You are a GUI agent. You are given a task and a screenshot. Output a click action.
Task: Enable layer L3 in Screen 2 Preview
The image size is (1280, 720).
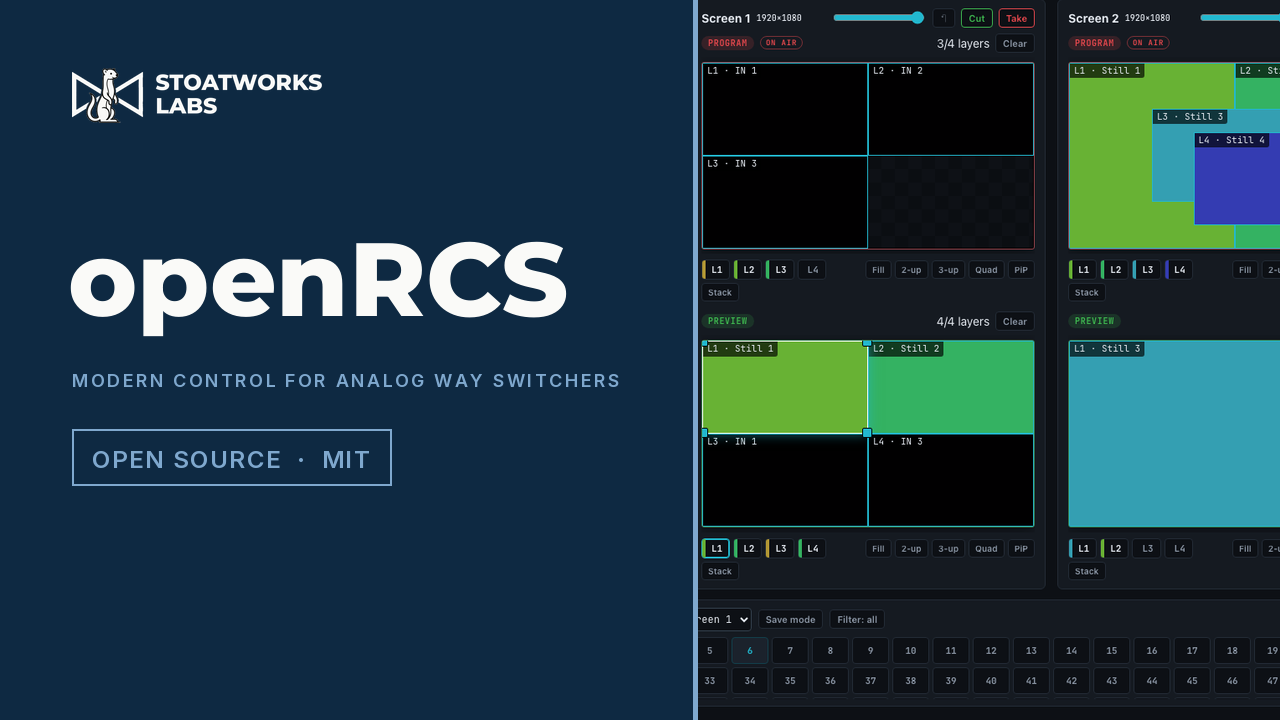coord(1147,549)
